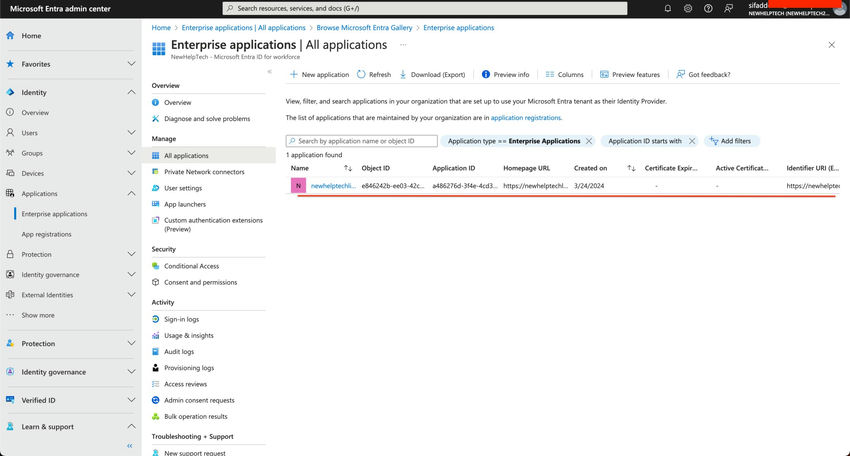Open the newhelptechli... application link

pyautogui.click(x=333, y=185)
